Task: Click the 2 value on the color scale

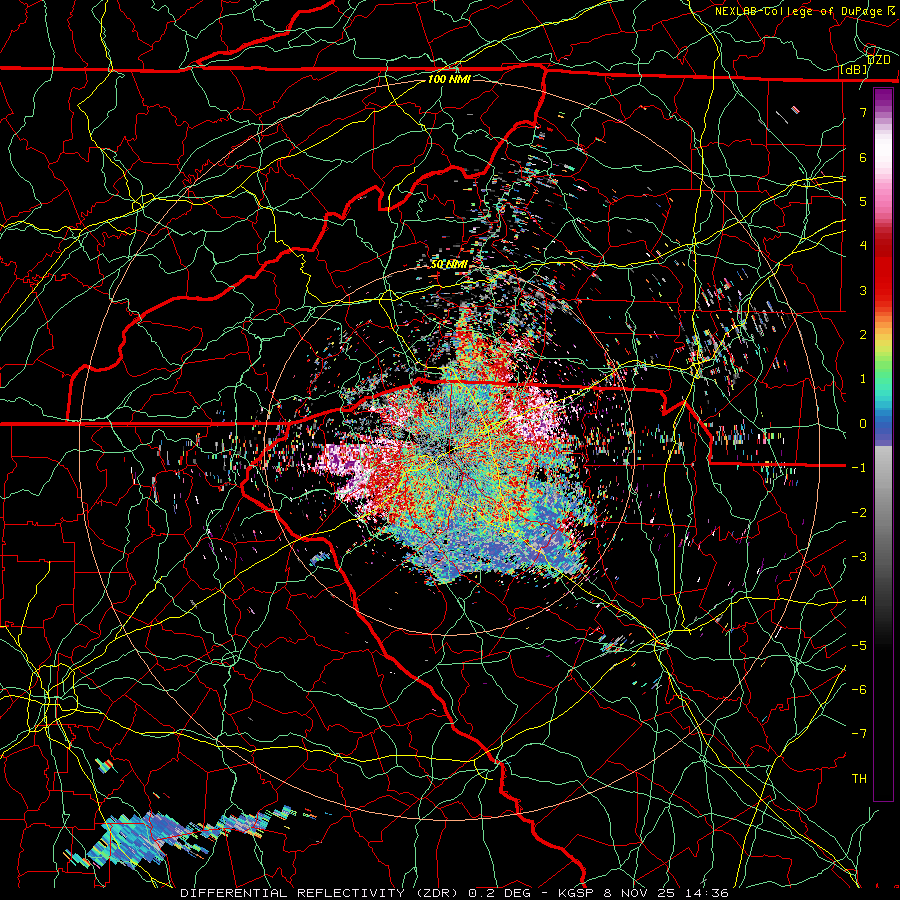Action: pos(863,335)
